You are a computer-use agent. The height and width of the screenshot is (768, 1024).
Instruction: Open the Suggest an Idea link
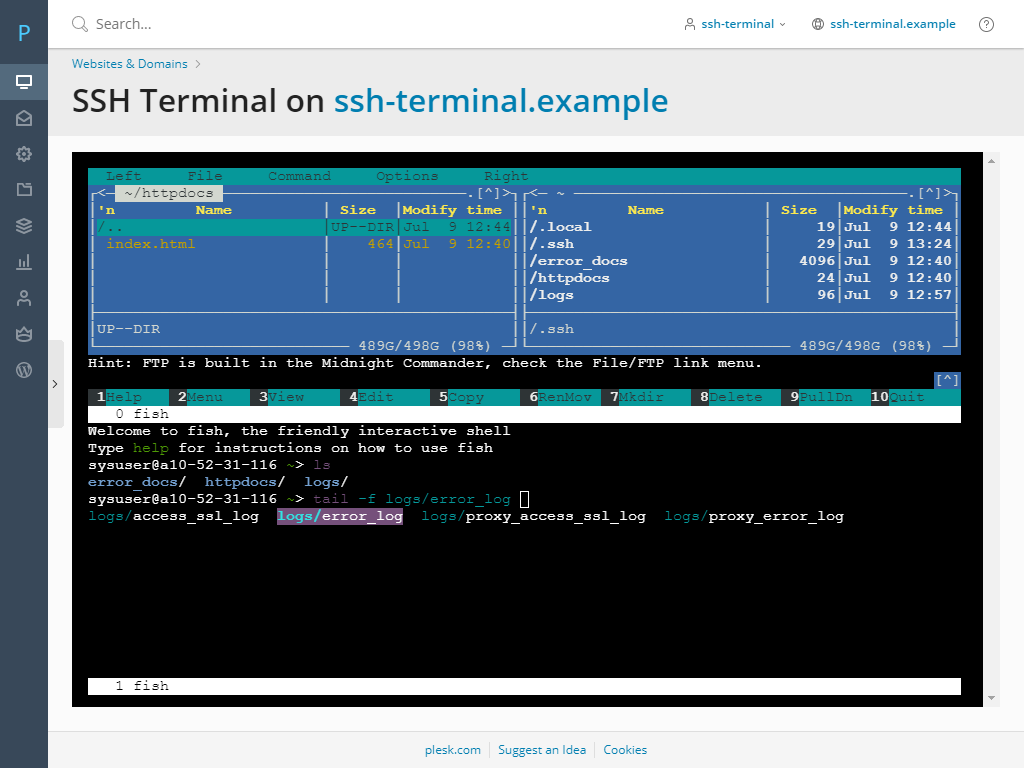point(545,749)
